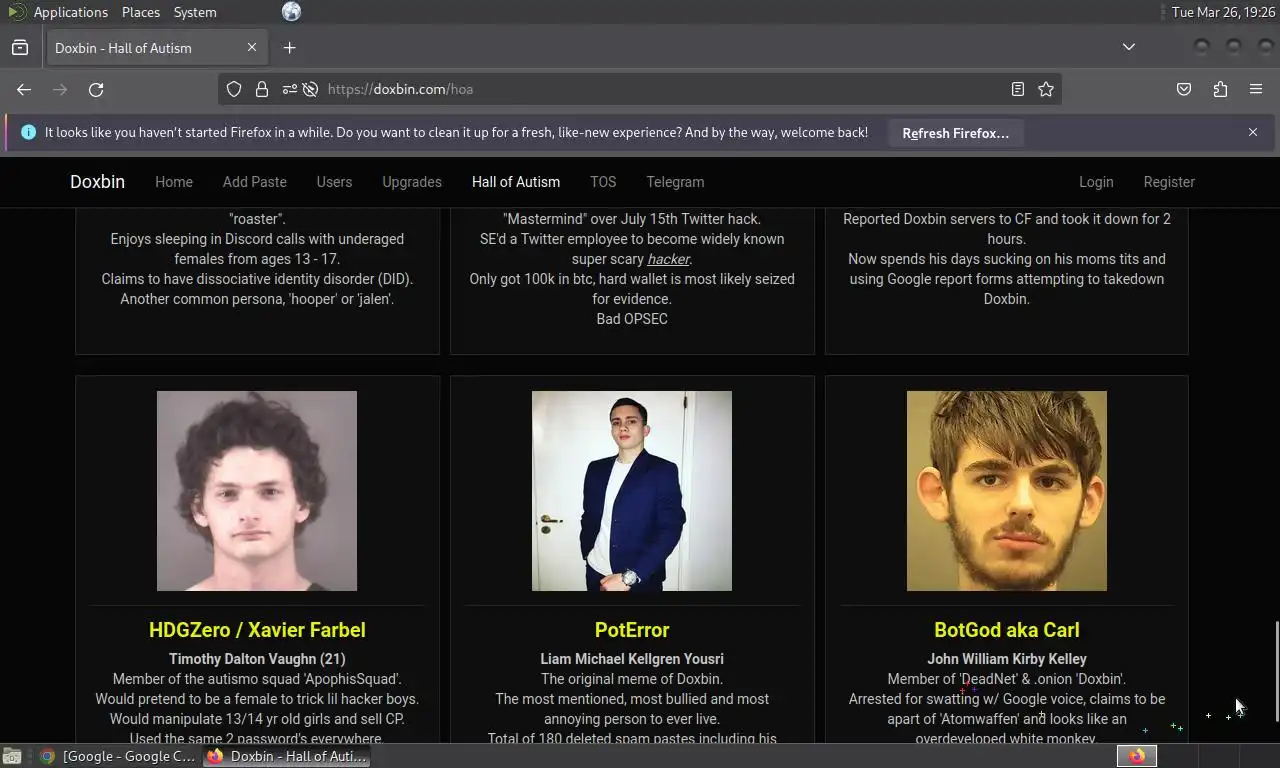This screenshot has height=768, width=1280.
Task: Bookmark this page with the star
Action: click(1046, 89)
